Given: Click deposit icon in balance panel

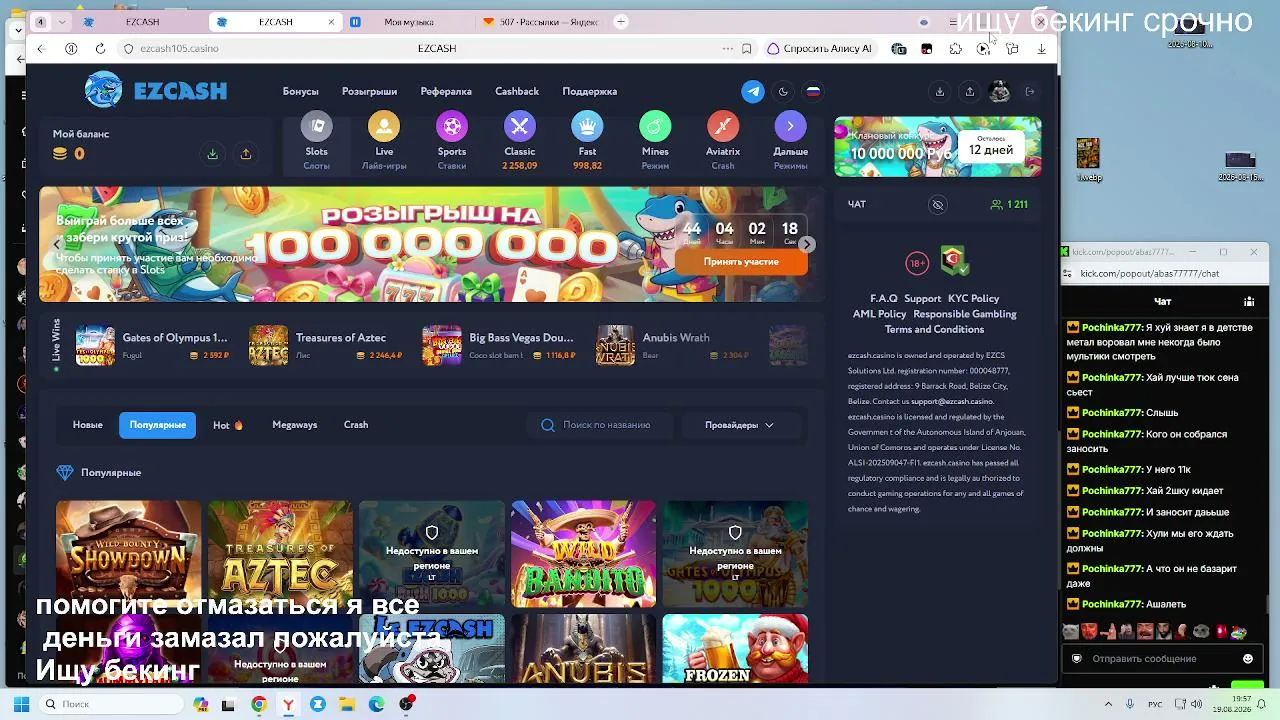Looking at the screenshot, I should (212, 154).
